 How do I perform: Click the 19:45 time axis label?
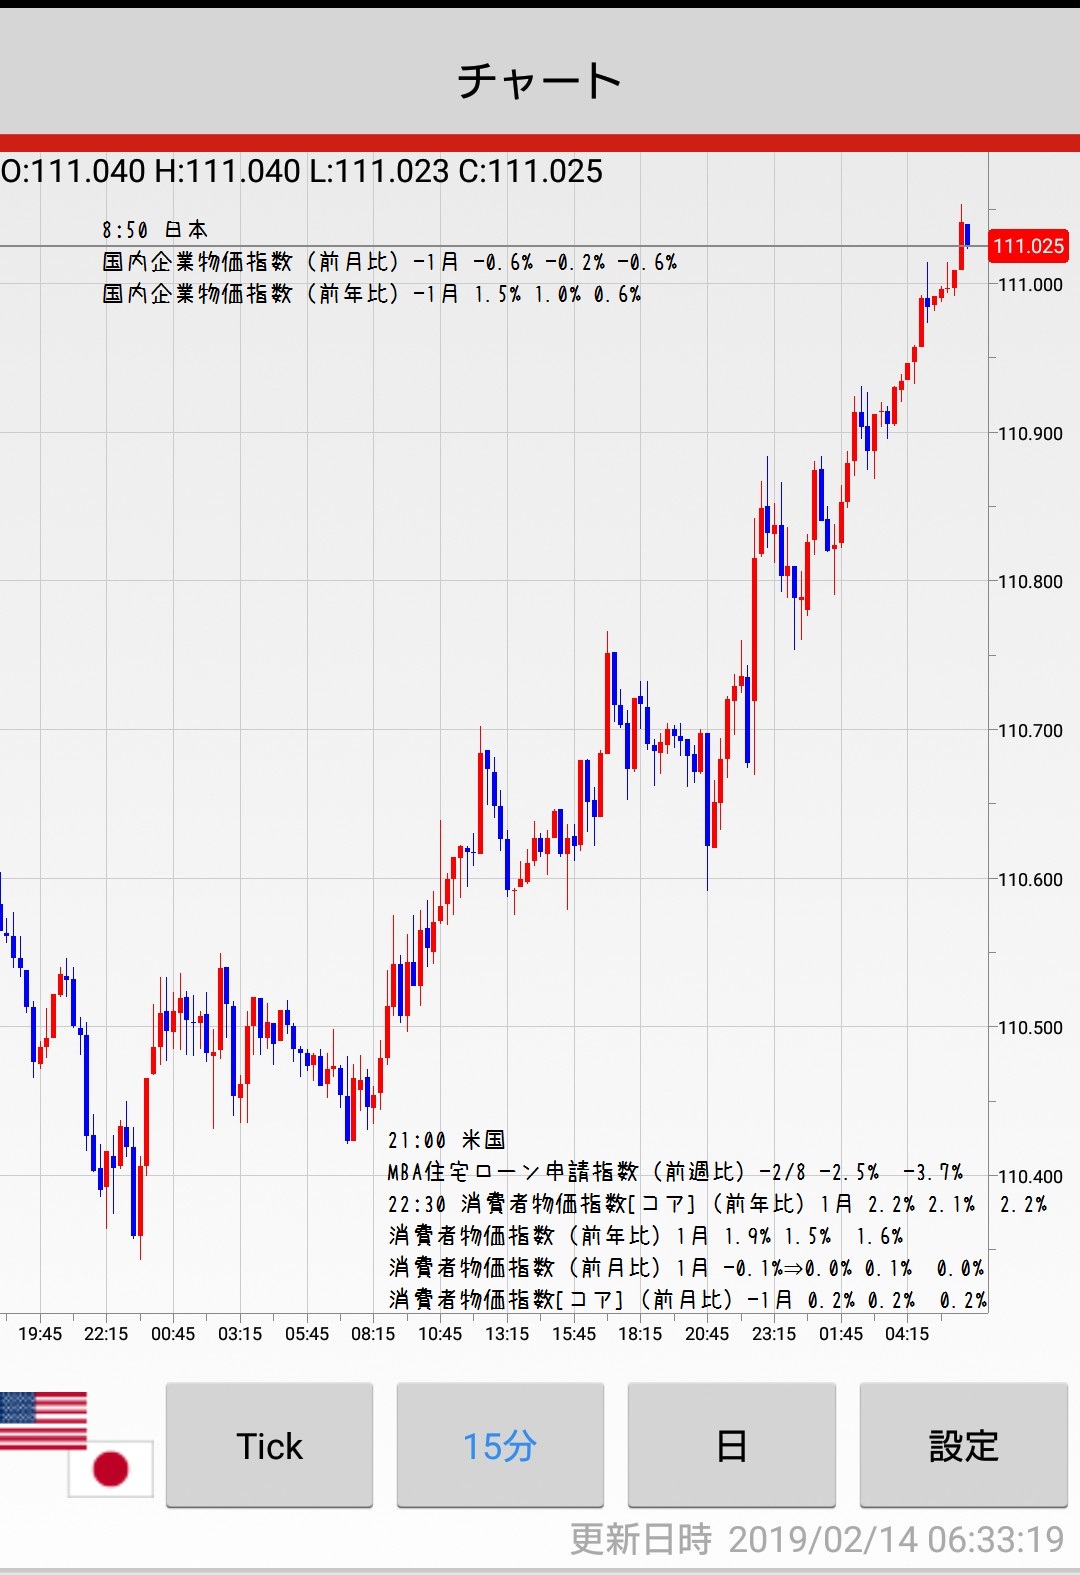tap(40, 1333)
